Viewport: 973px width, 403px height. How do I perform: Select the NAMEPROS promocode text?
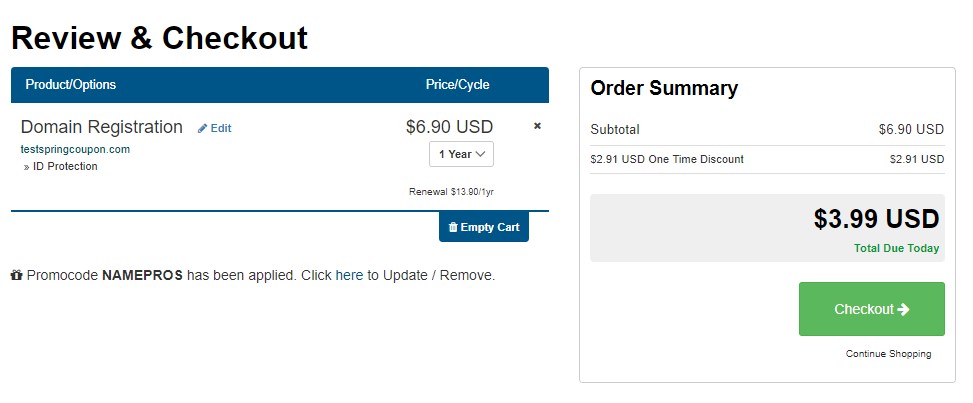[142, 275]
